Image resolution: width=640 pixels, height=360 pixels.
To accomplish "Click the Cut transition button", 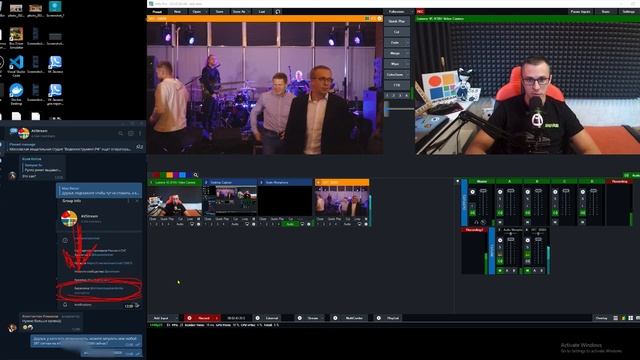I will tap(397, 32).
